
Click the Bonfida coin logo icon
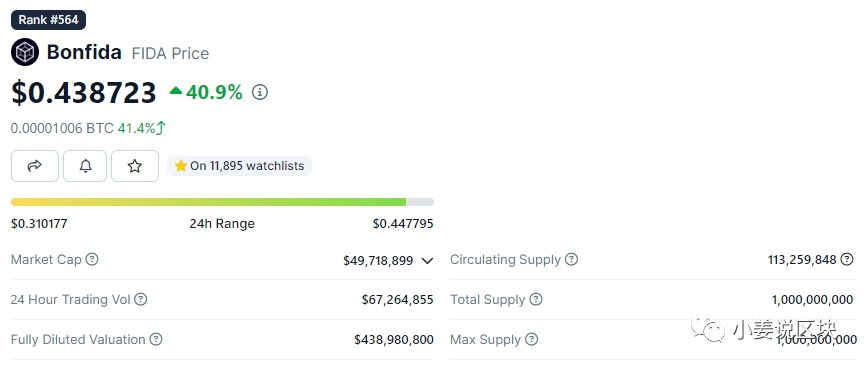pos(25,52)
